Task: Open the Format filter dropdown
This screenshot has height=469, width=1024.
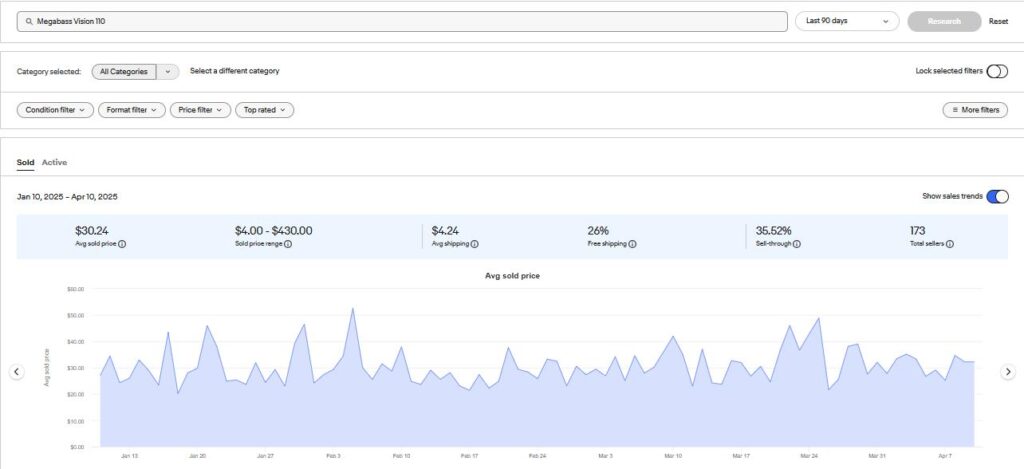Action: 132,110
